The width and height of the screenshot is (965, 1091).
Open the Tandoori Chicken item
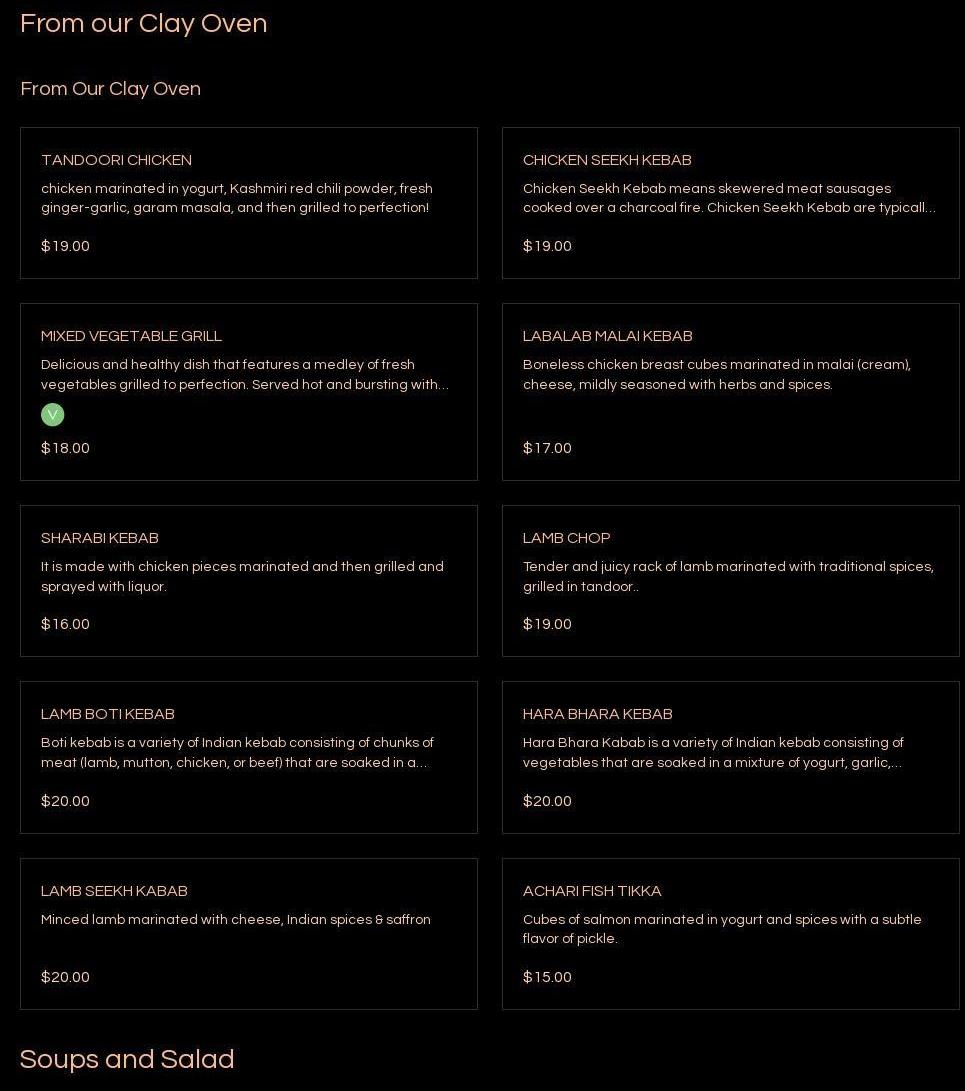click(x=116, y=160)
